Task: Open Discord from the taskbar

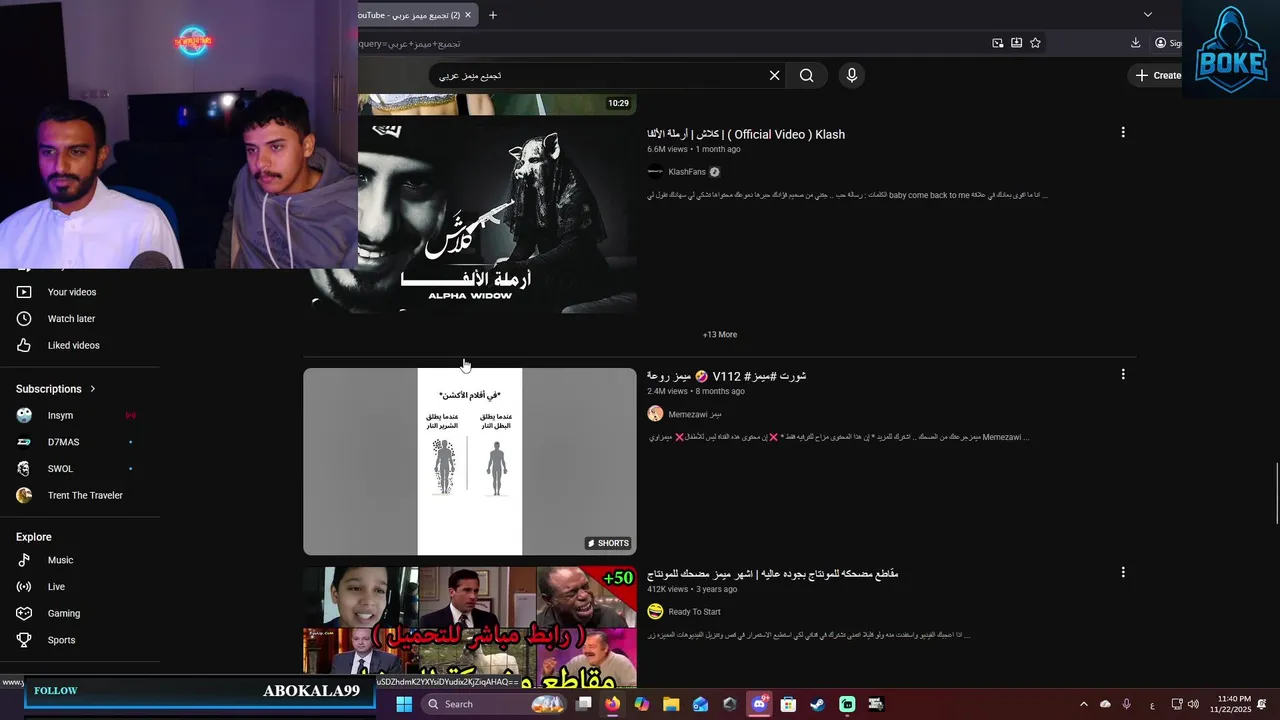Action: pyautogui.click(x=759, y=704)
